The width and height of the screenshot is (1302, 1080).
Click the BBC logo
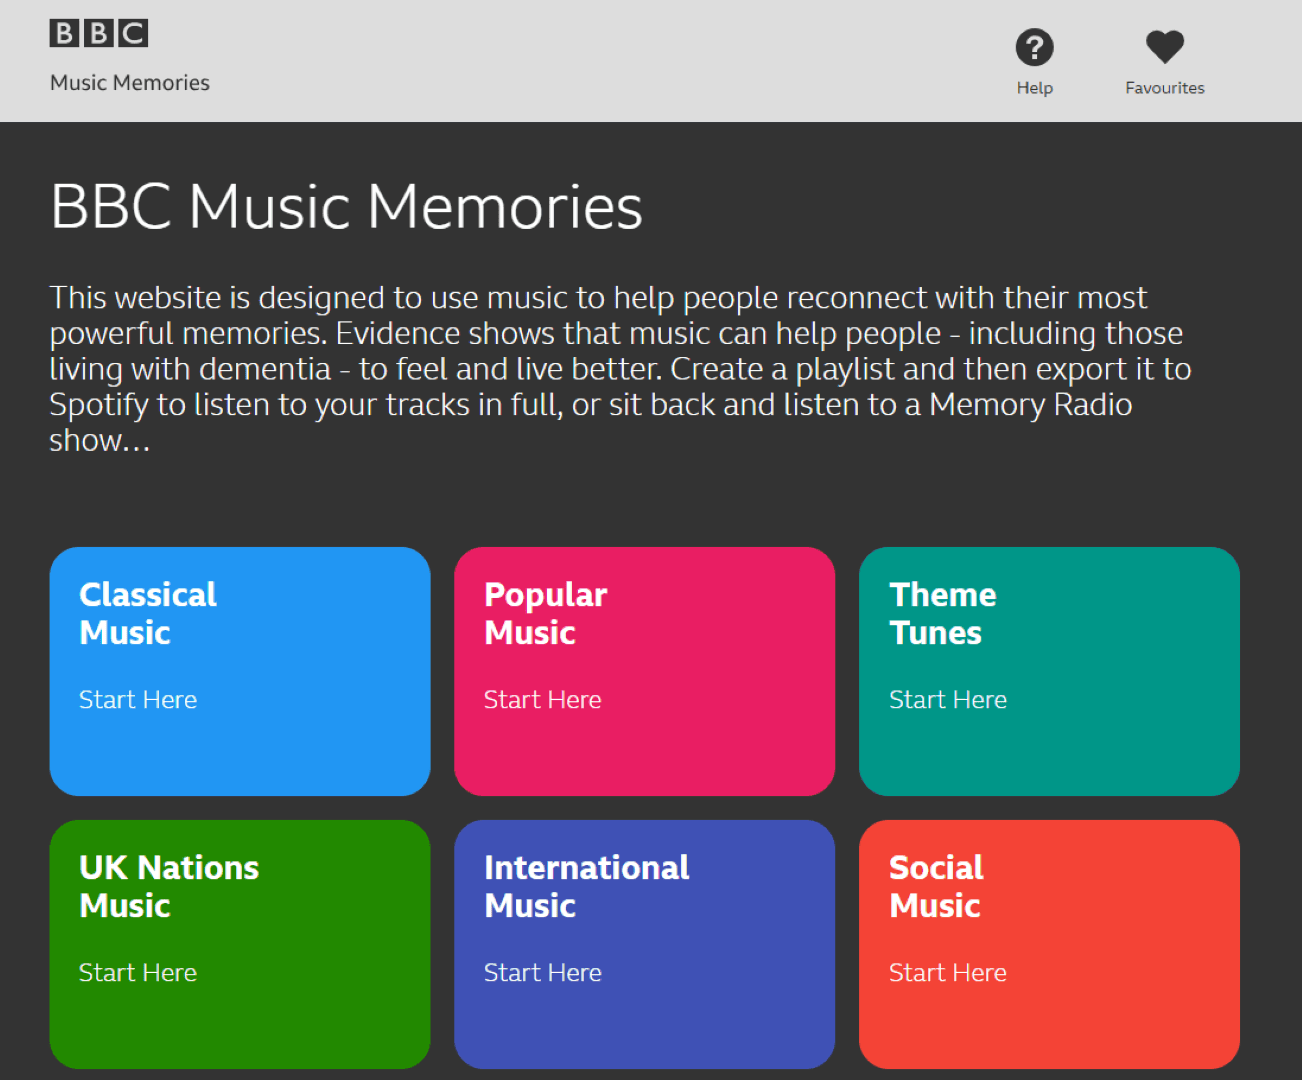click(x=98, y=32)
